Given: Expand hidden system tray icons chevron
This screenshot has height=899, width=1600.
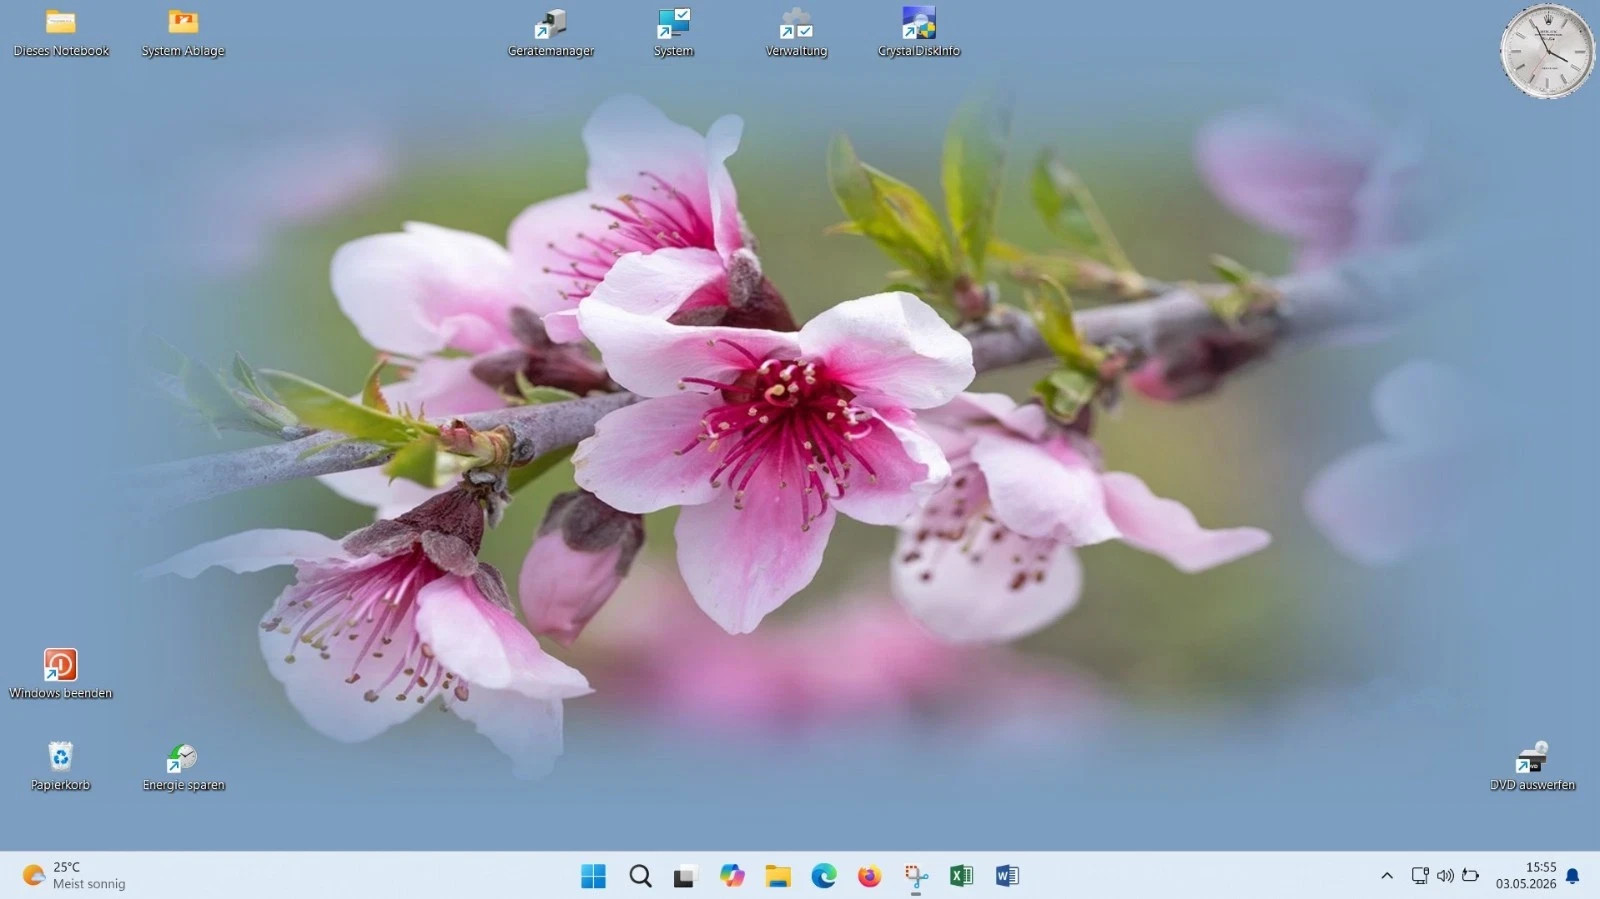Looking at the screenshot, I should 1387,876.
